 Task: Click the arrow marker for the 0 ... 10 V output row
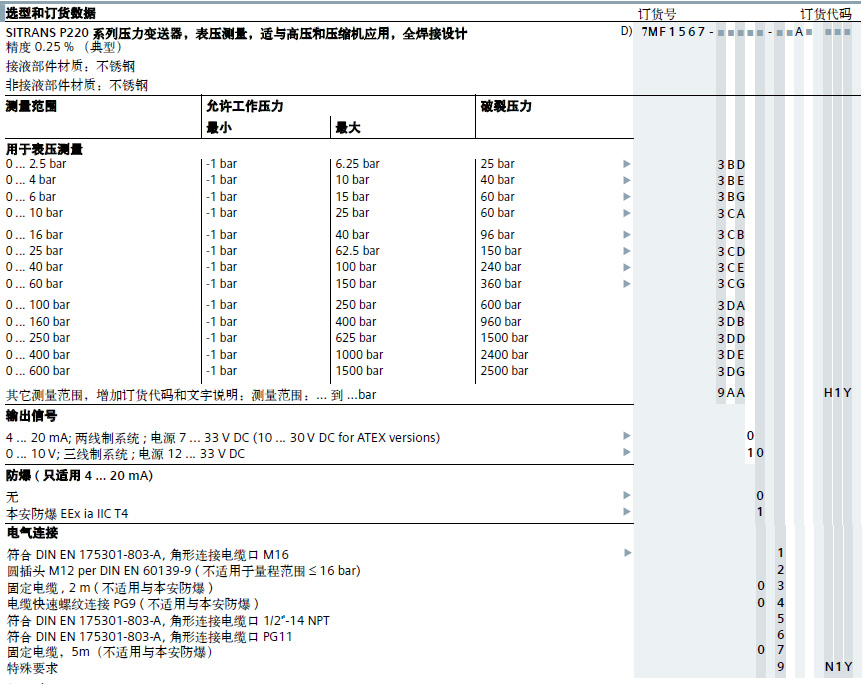click(x=627, y=452)
